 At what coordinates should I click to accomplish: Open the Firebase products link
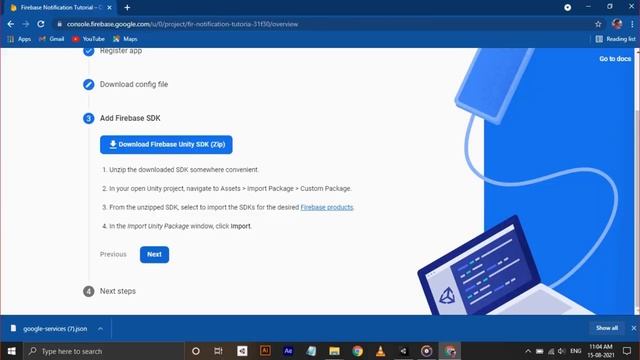327,207
